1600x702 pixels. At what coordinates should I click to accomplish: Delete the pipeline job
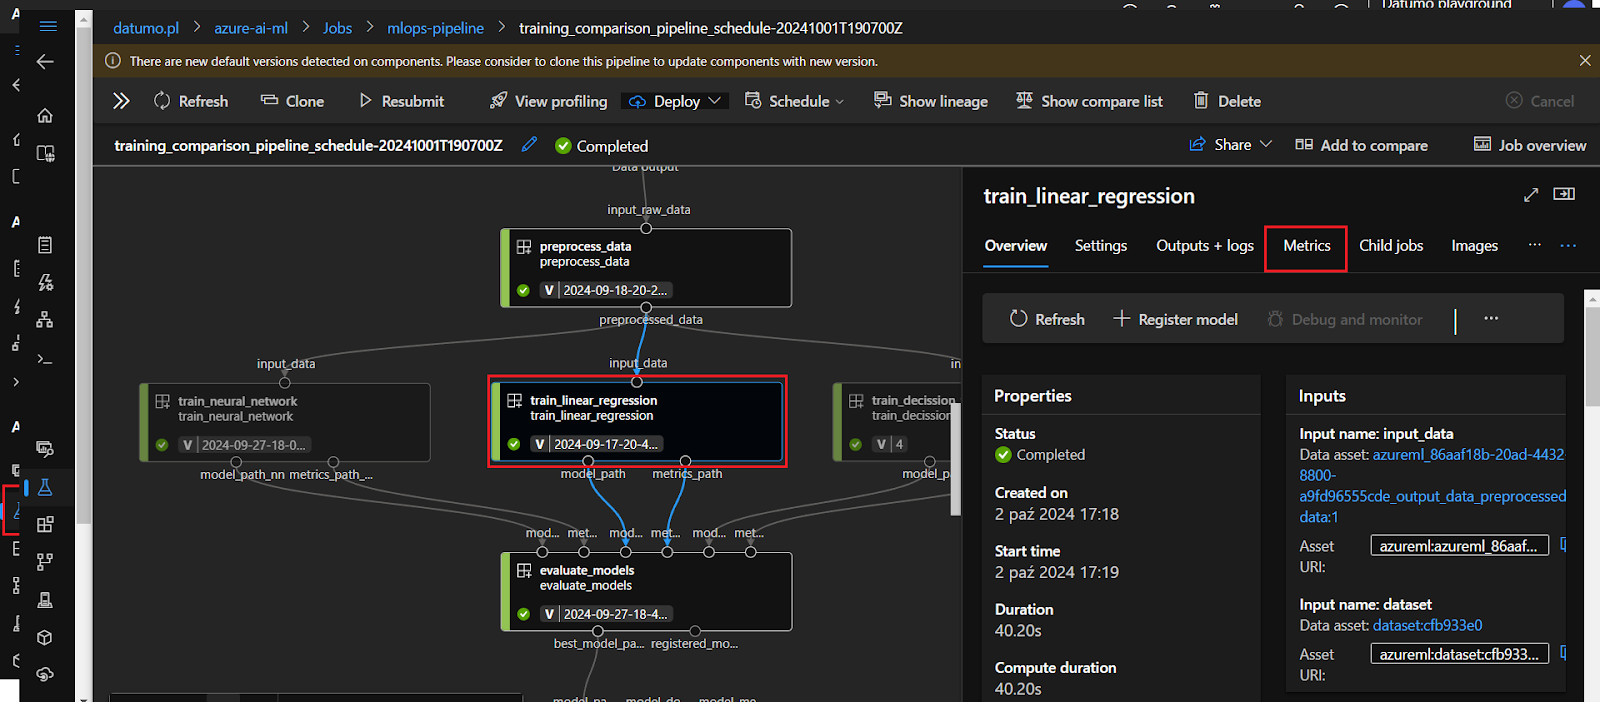pyautogui.click(x=1227, y=101)
